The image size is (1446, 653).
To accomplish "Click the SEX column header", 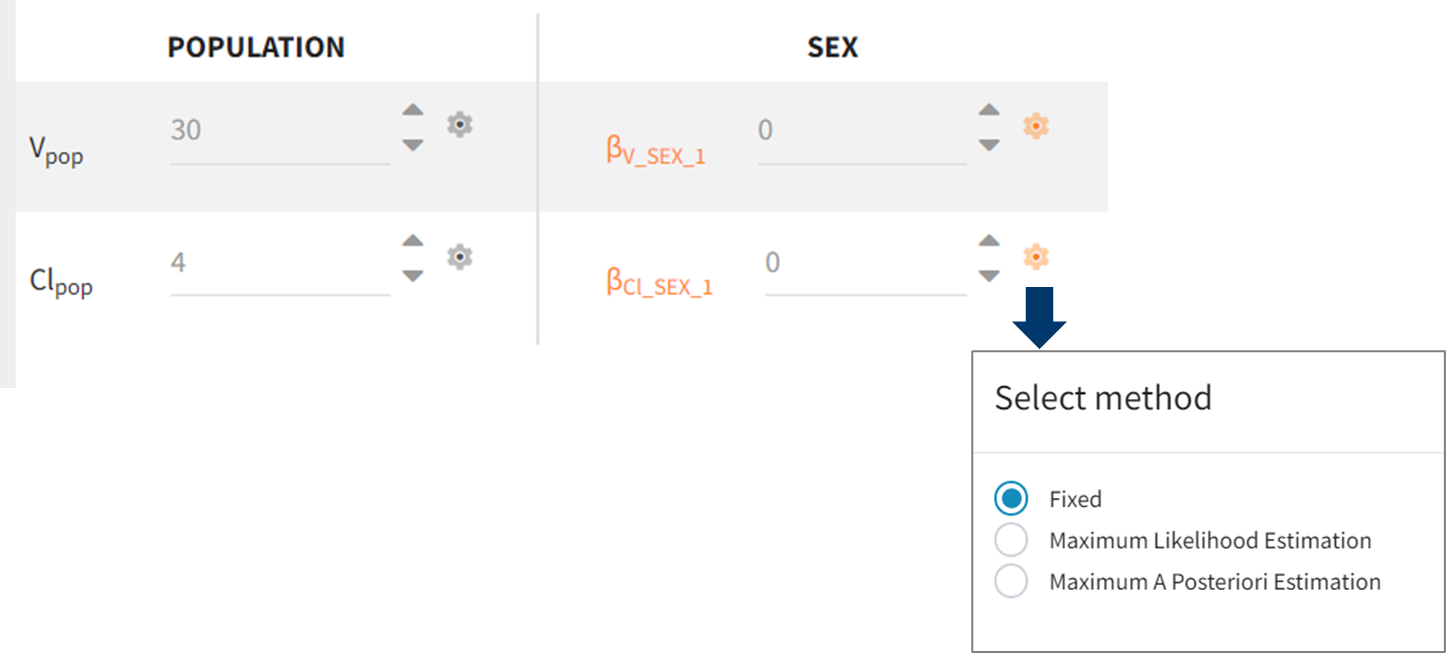I will pos(832,47).
